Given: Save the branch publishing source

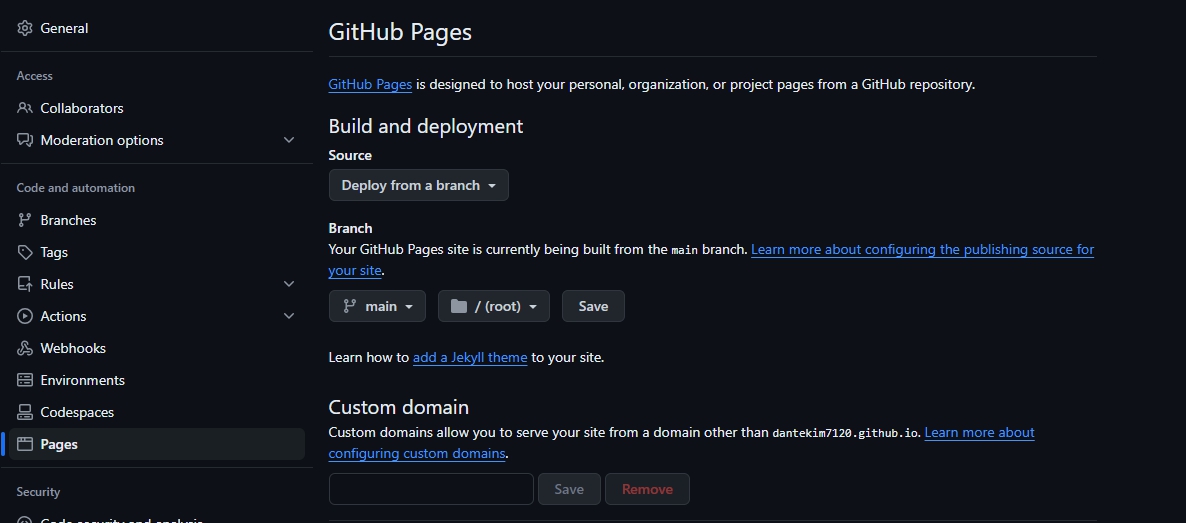Looking at the screenshot, I should (593, 306).
